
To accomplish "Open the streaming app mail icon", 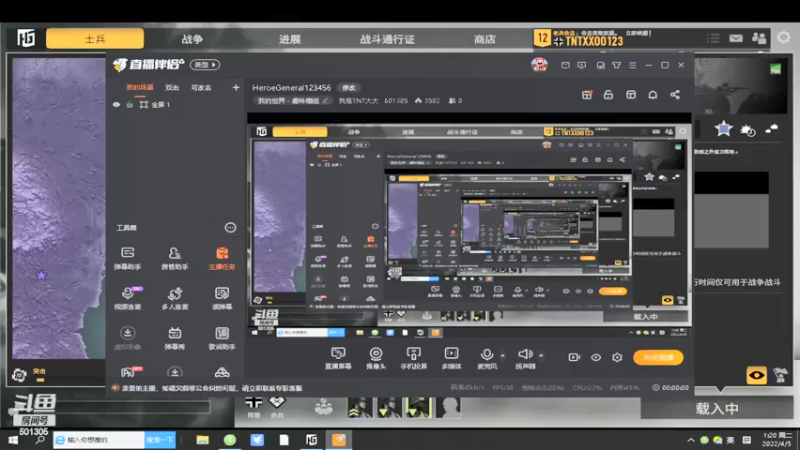I will [565, 65].
